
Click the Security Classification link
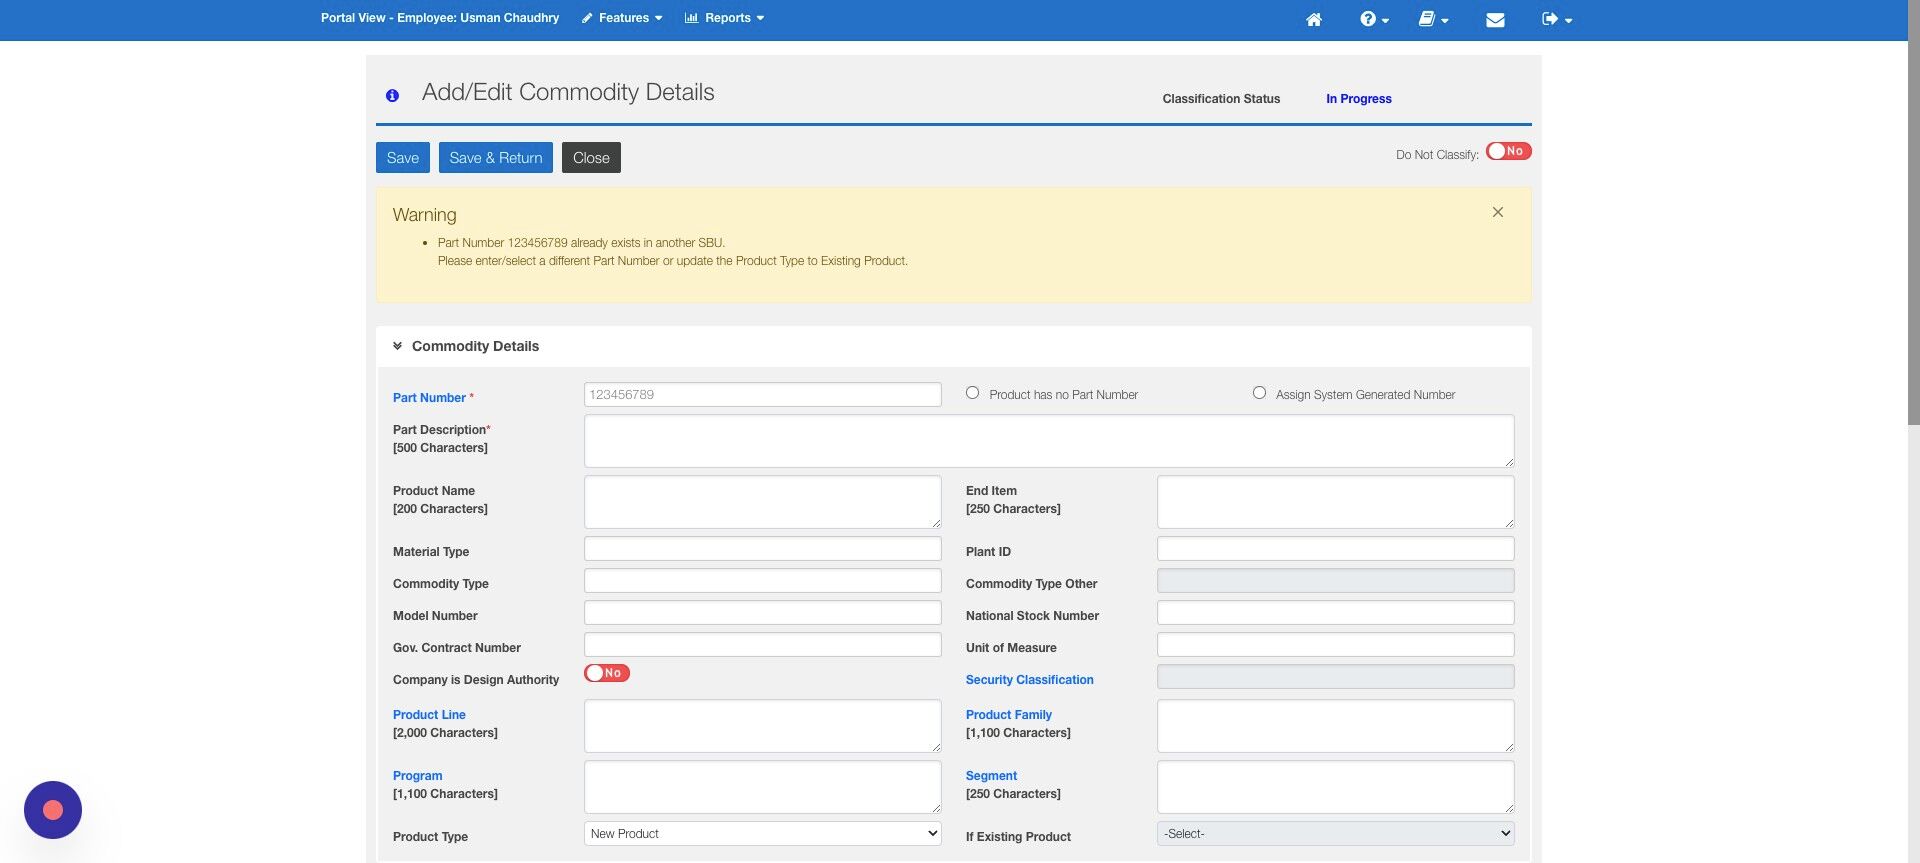pos(1029,680)
